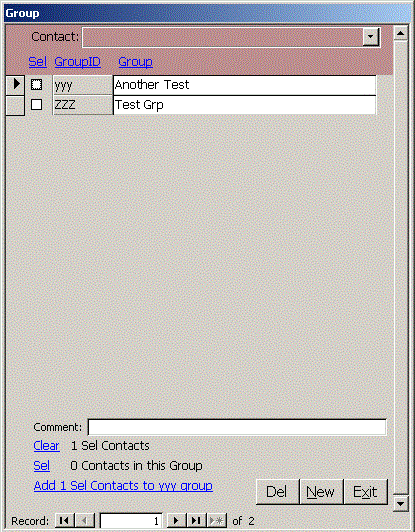Click the Exit button

point(365,492)
